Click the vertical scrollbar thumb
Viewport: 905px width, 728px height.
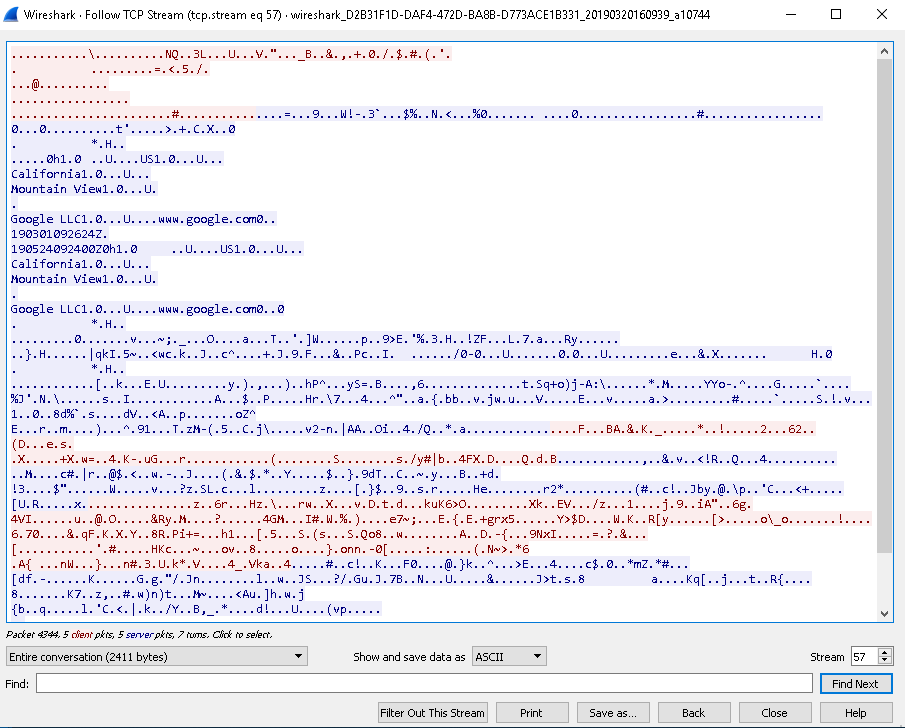pos(884,305)
